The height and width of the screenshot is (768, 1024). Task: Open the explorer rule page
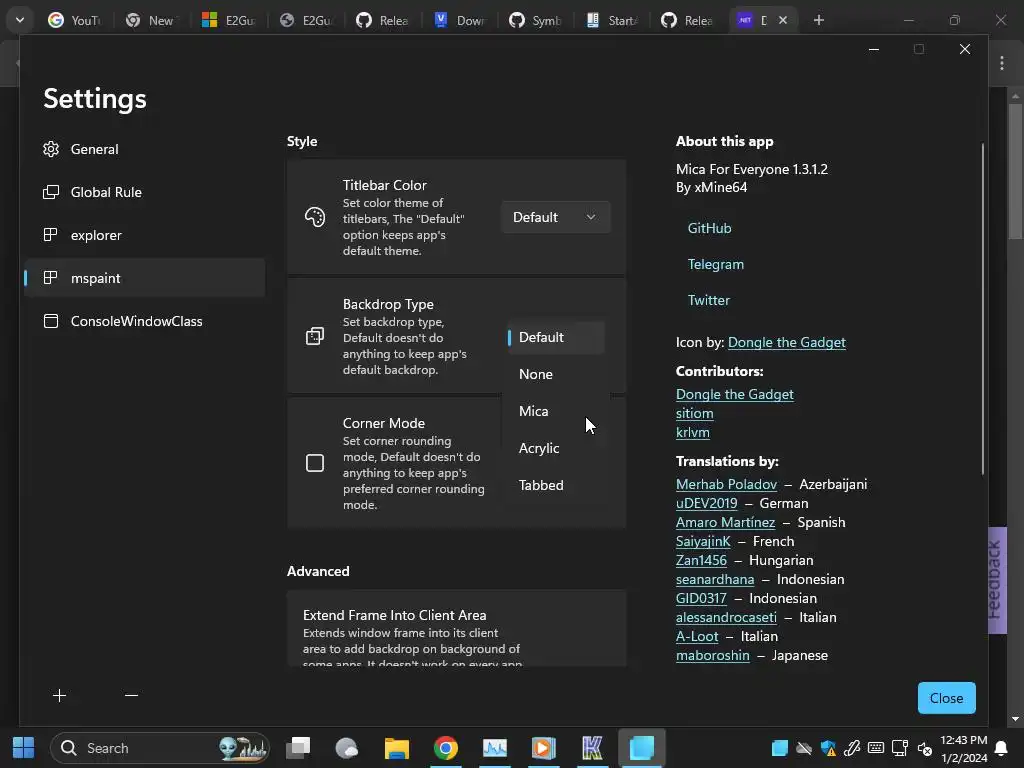(x=144, y=235)
